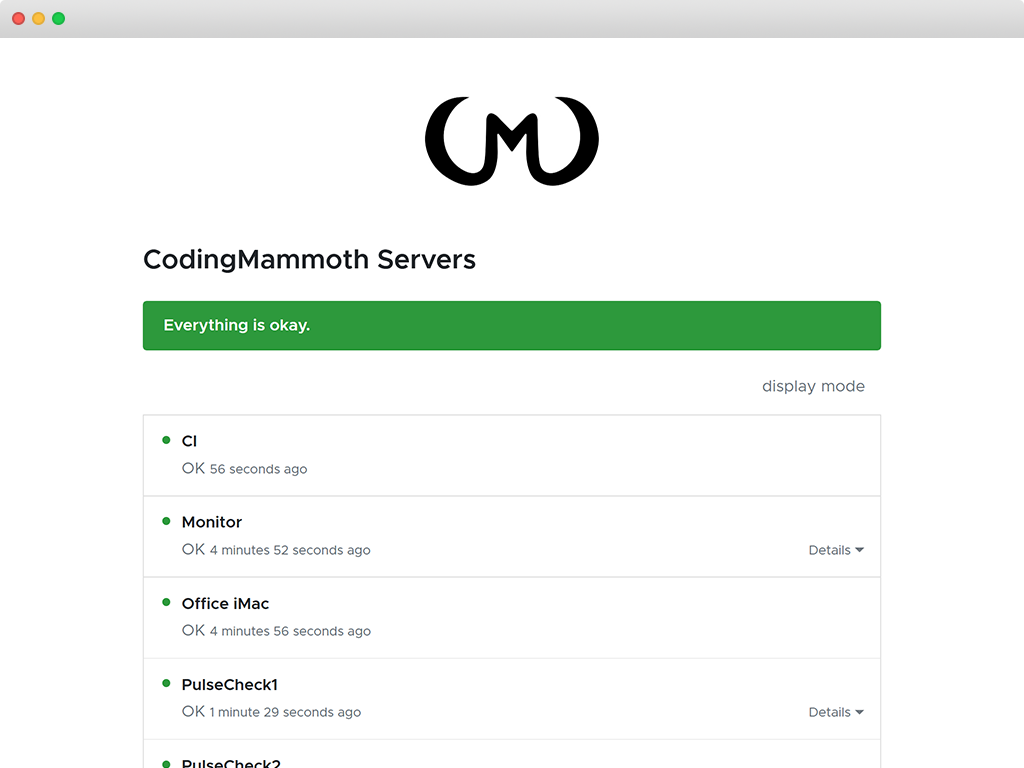The image size is (1024, 768).
Task: Click the green zoom traffic light
Action: (58, 18)
